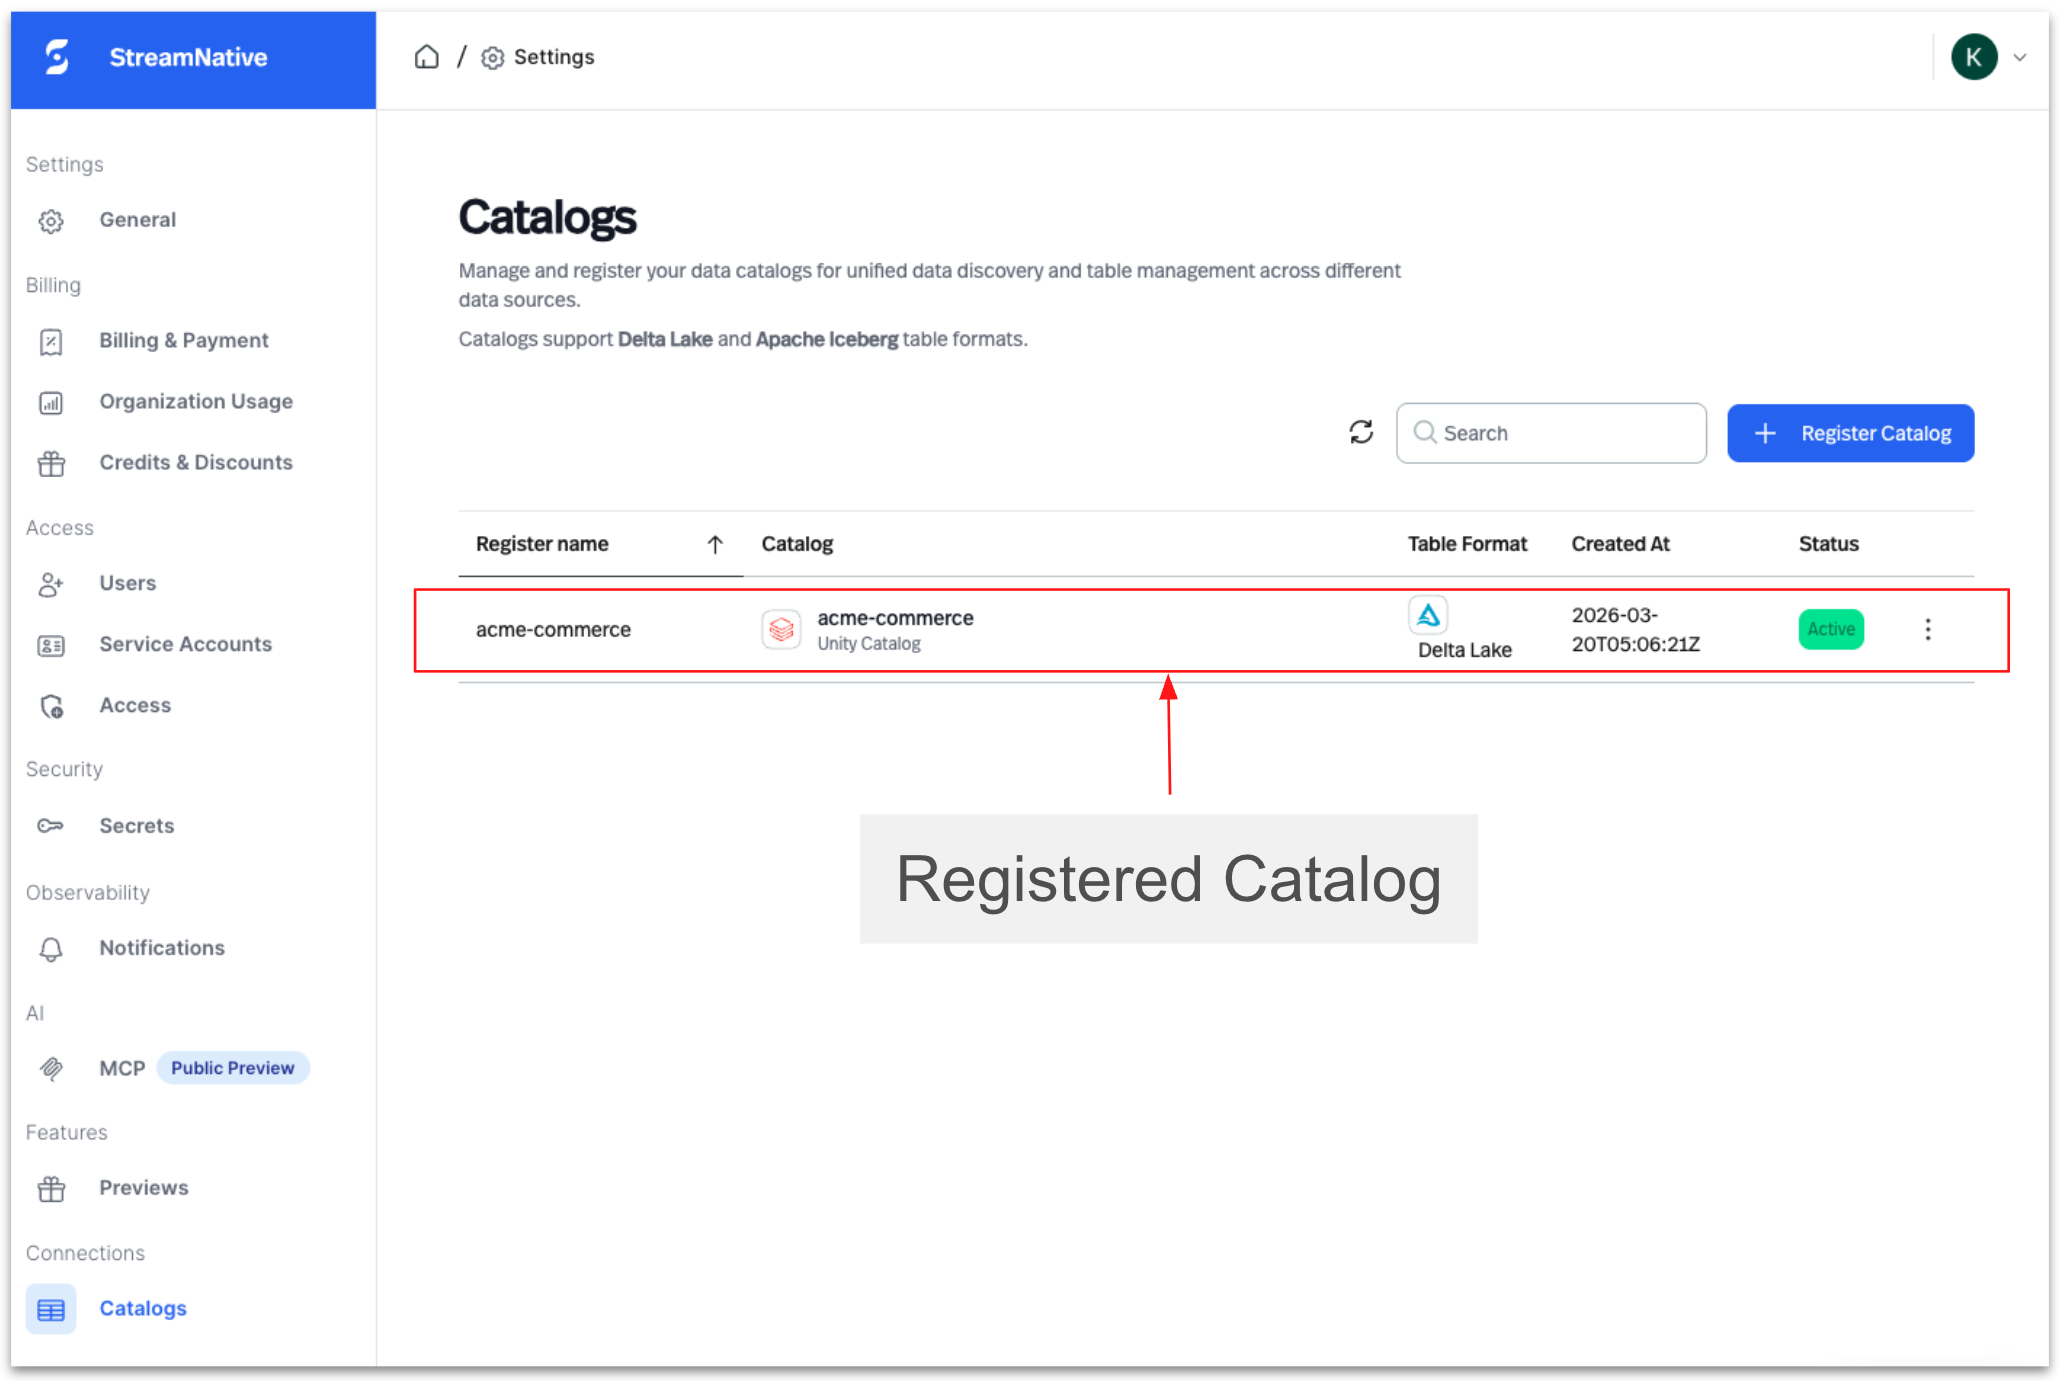Select Catalogs in sidebar
The width and height of the screenshot is (2061, 1381).
point(142,1309)
